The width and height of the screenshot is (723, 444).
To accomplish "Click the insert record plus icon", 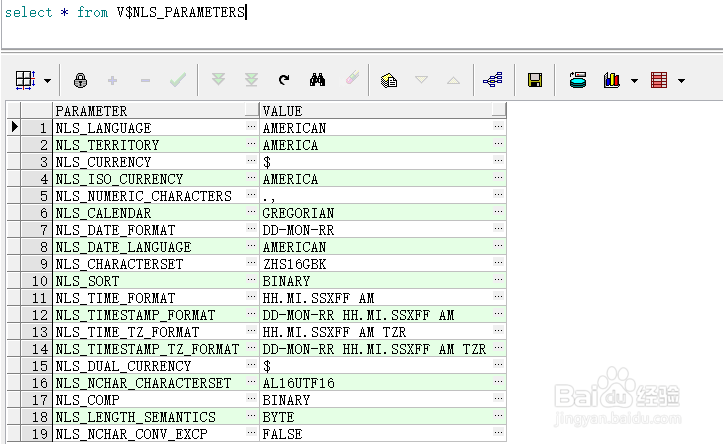I will [112, 81].
